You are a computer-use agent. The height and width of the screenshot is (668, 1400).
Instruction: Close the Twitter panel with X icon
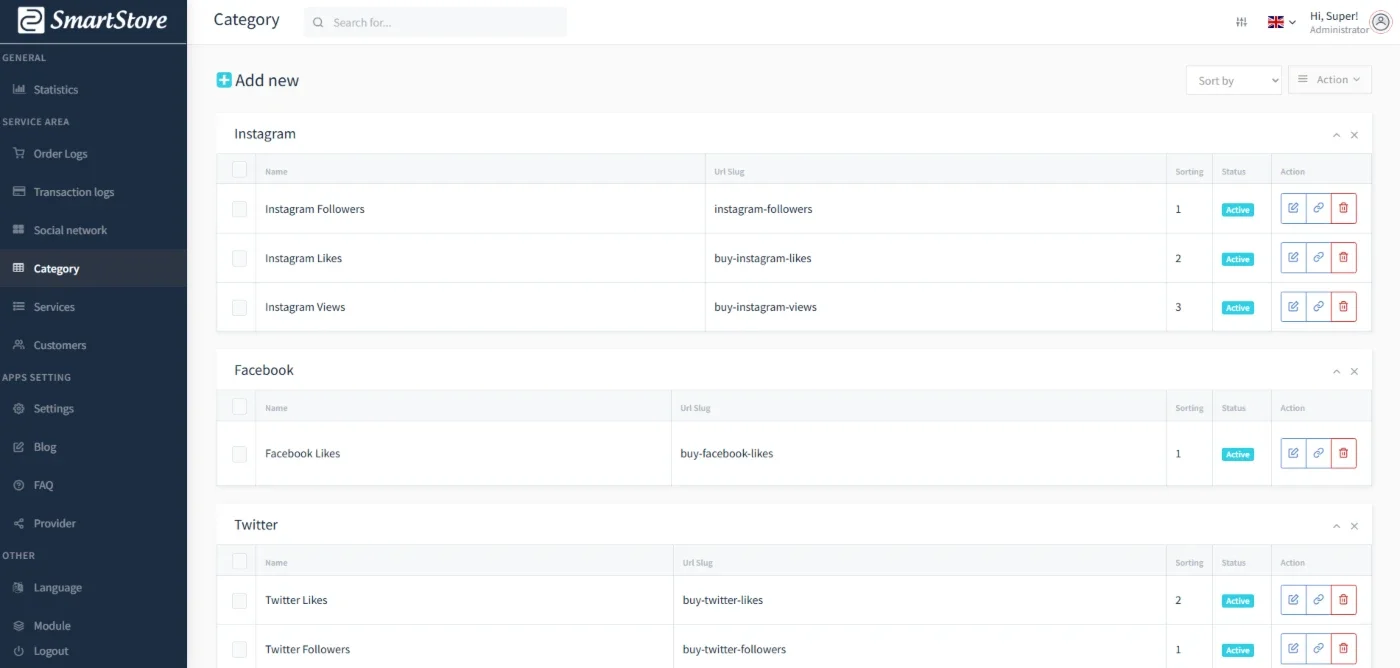1354,526
